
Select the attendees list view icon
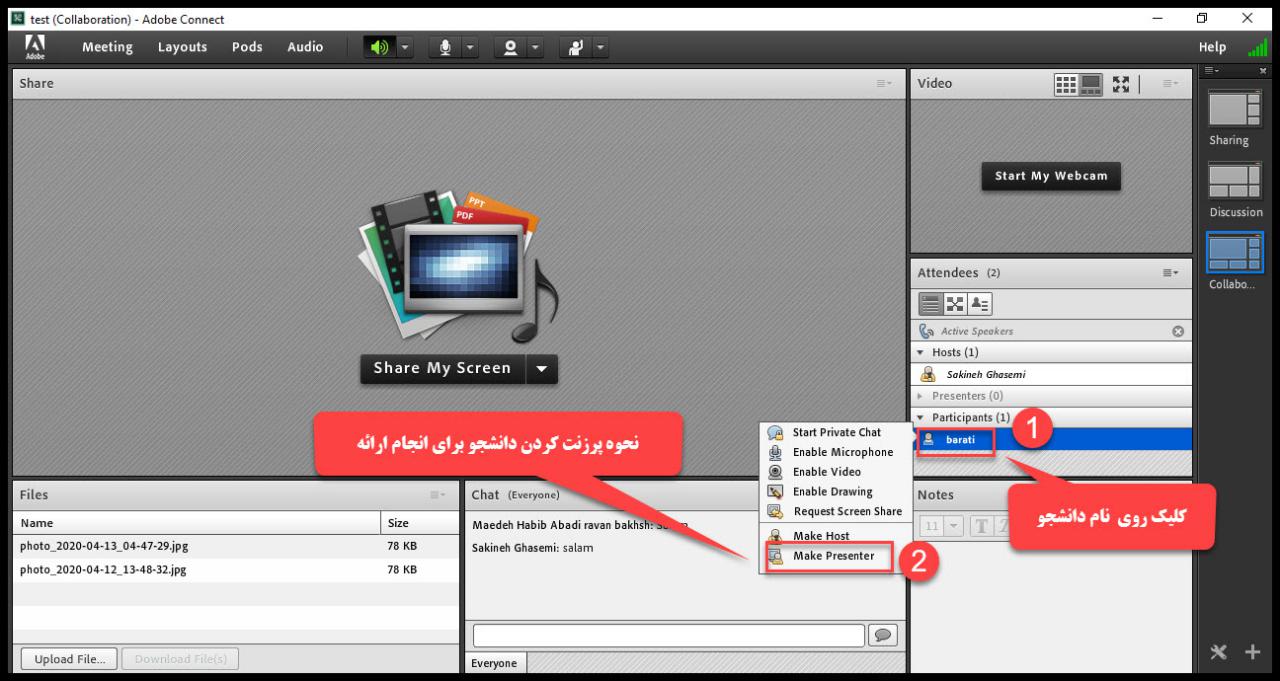click(x=929, y=303)
